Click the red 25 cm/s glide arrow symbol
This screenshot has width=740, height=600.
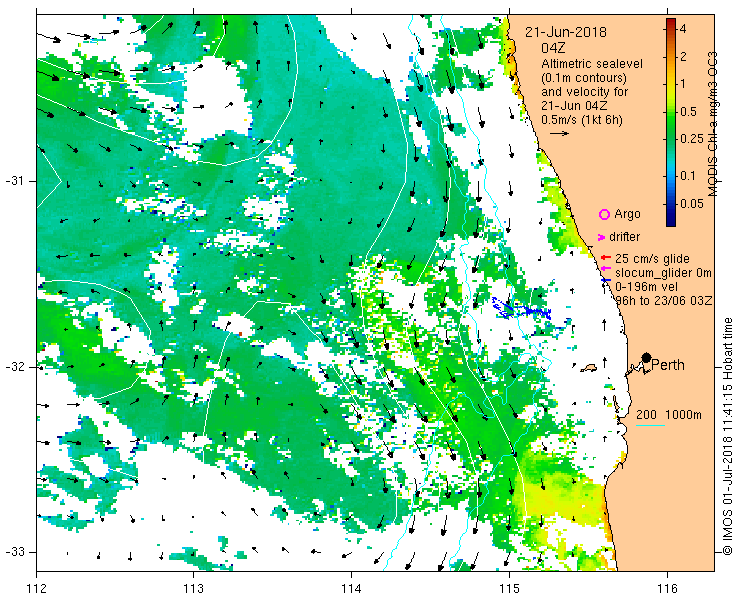(x=606, y=258)
